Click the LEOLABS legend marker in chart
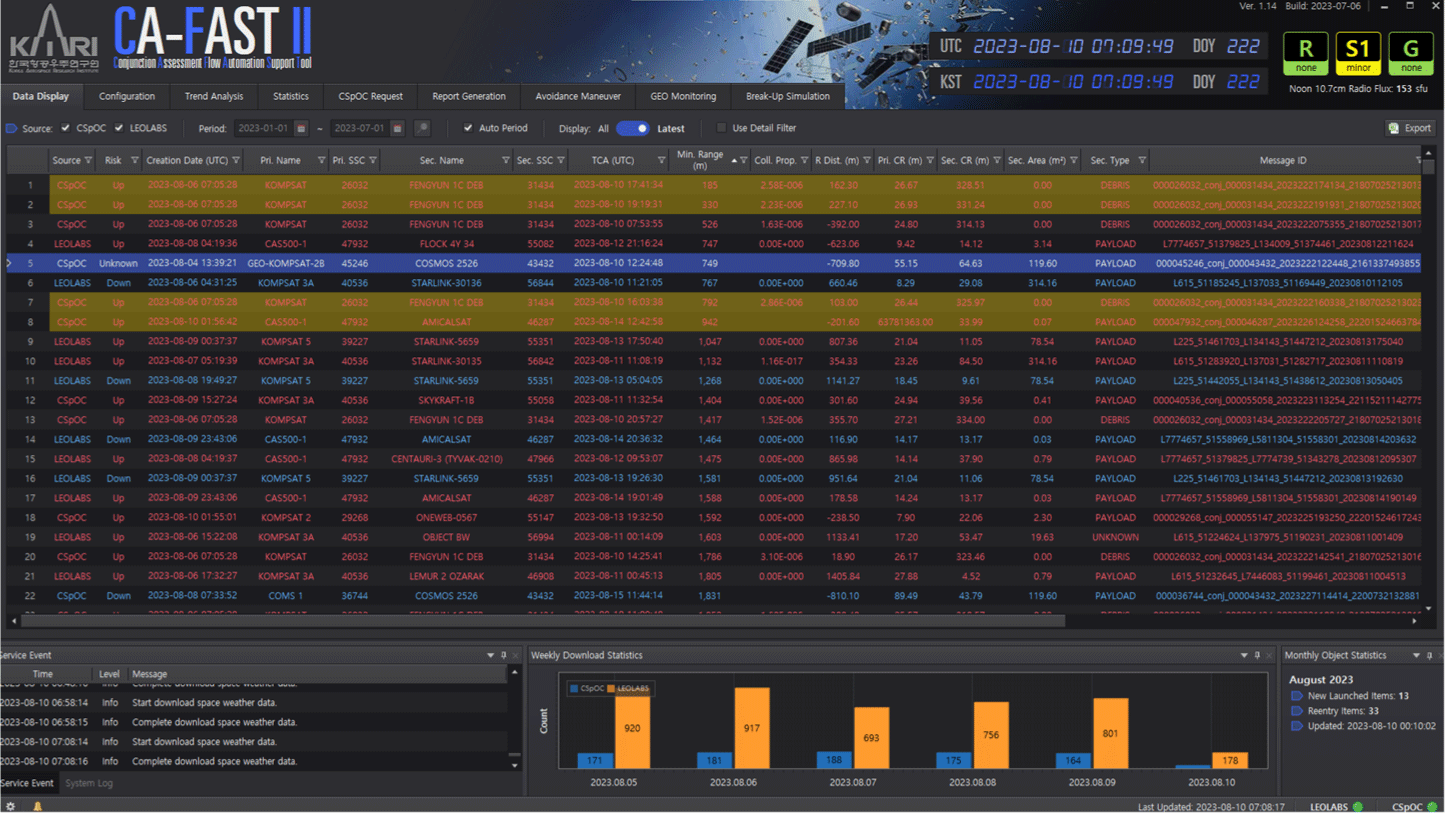The image size is (1445, 813). 612,688
